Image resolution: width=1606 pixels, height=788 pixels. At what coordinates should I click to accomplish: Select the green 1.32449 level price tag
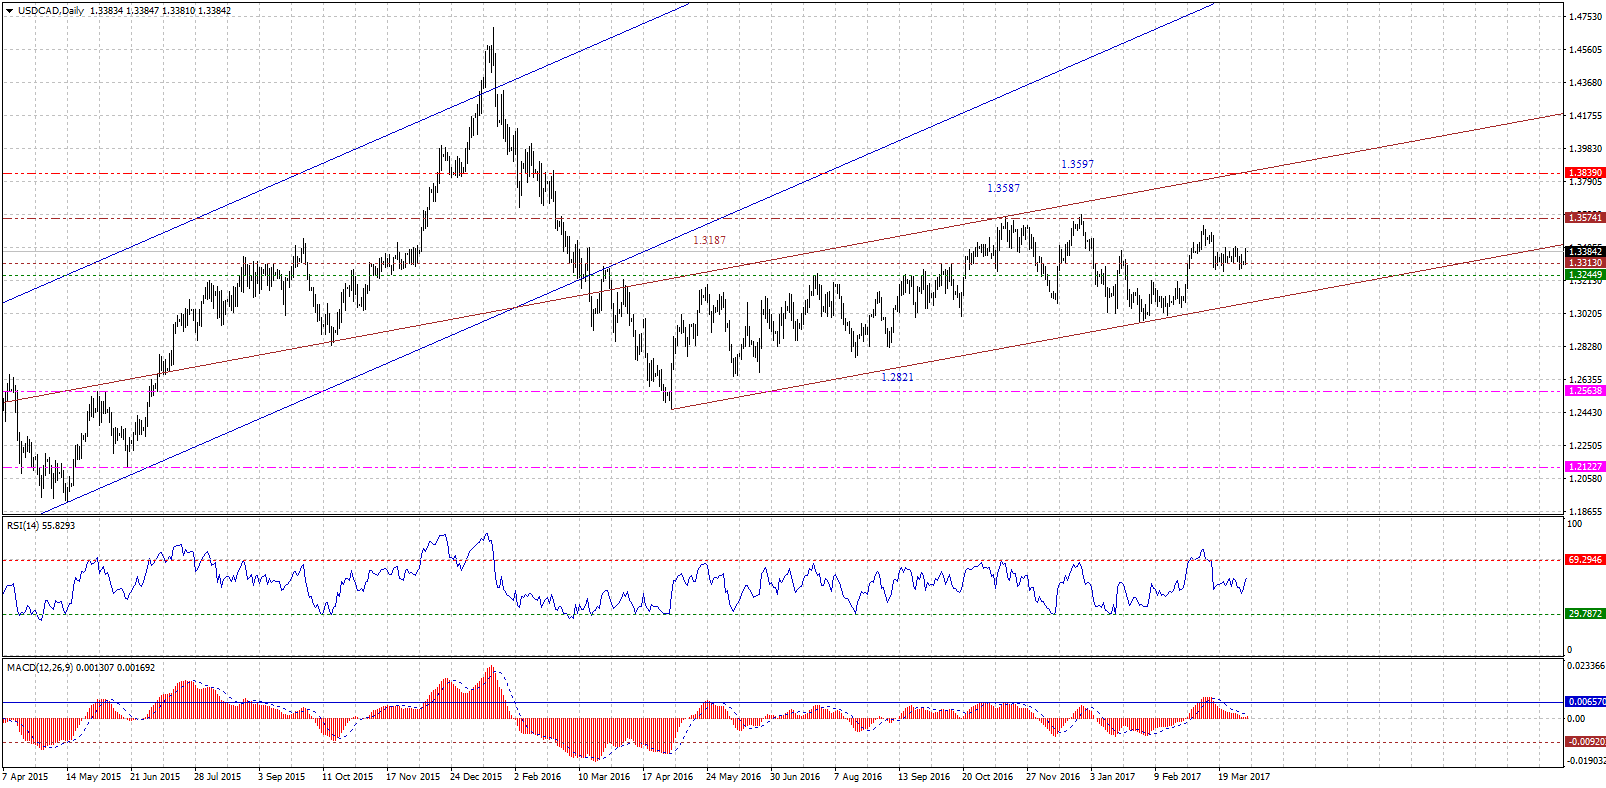click(1585, 274)
